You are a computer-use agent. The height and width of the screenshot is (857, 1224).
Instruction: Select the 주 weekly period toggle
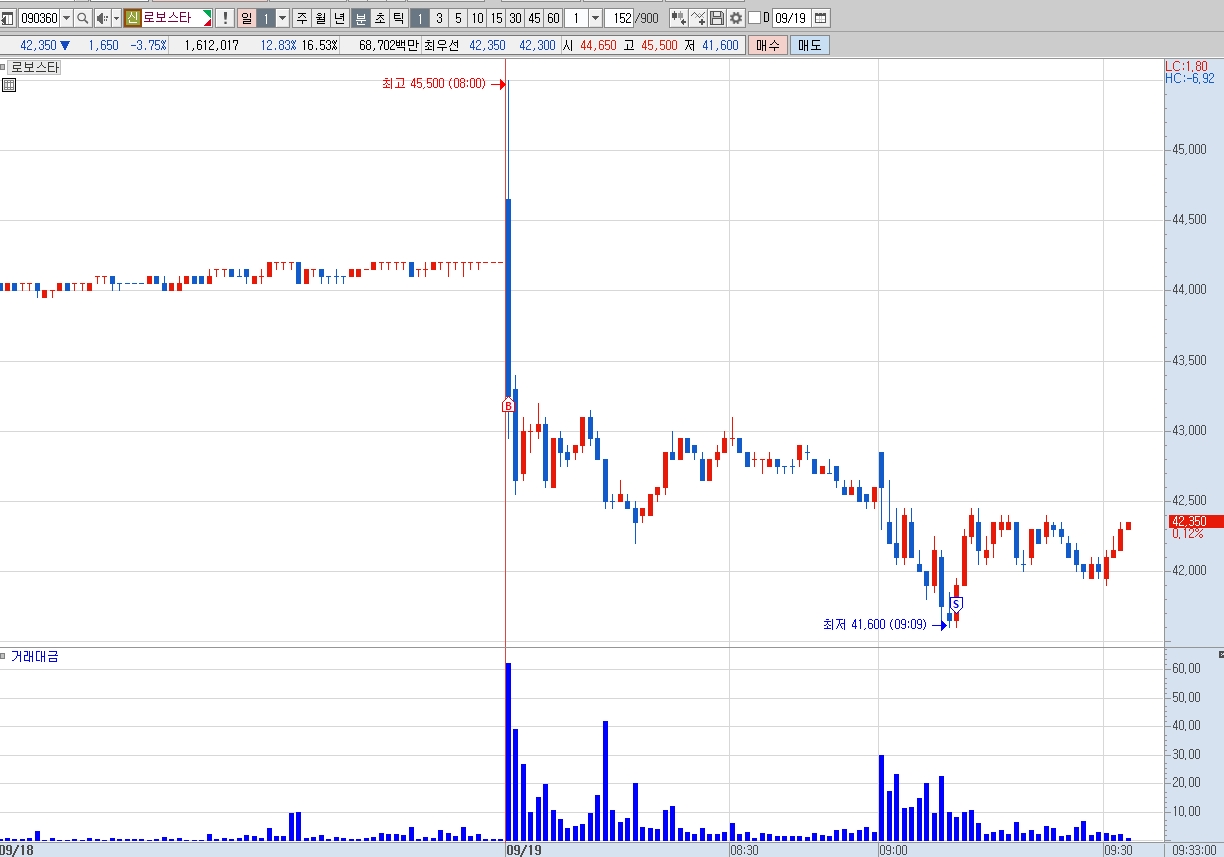(301, 18)
